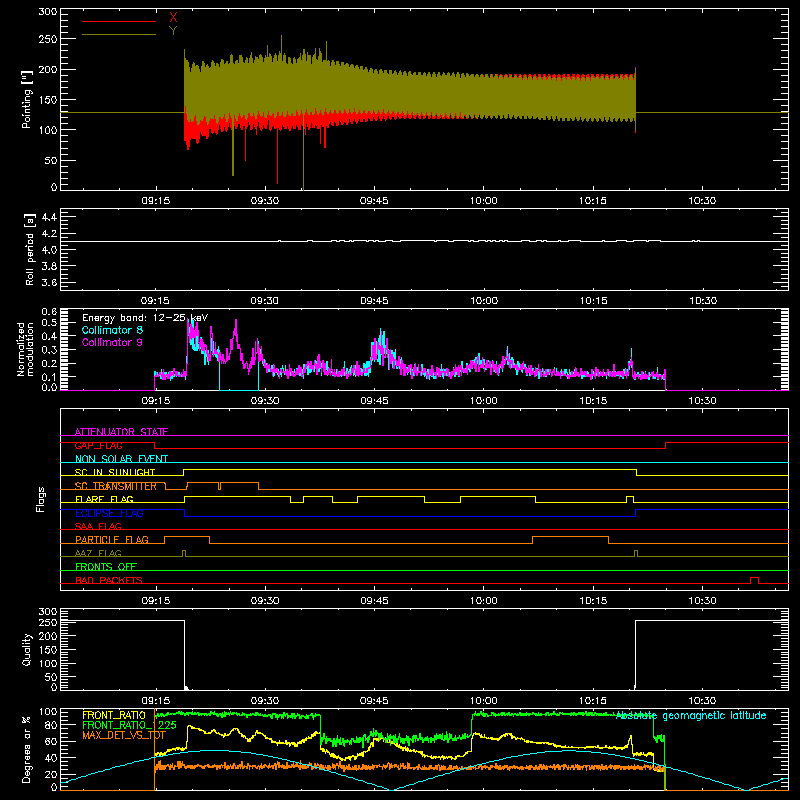Click the 09:45 tick under Pointing plot
Viewport: 800px width, 800px height.
tap(374, 201)
